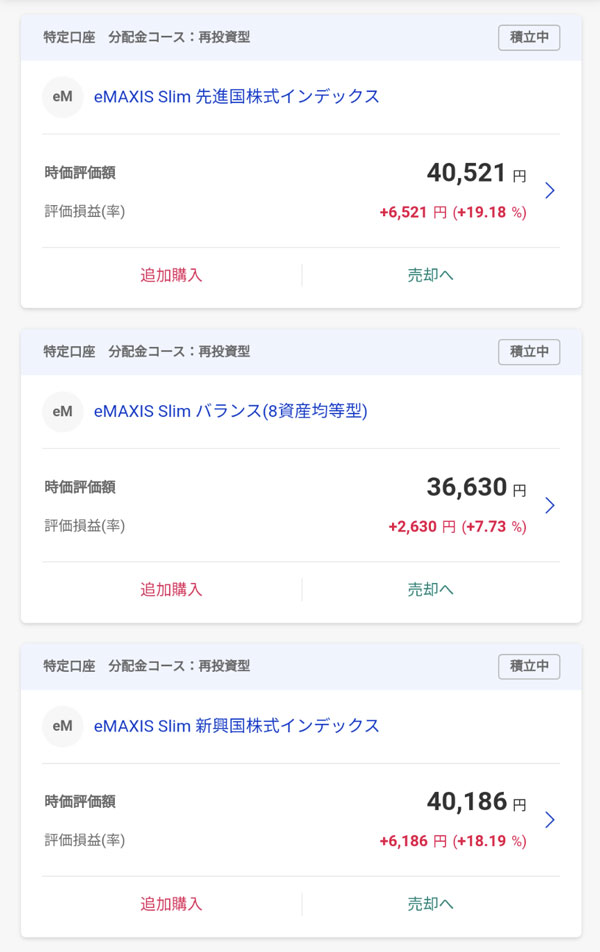The width and height of the screenshot is (600, 952).
Task: Open eMAXIS Slim 新興国株式インデックス fund link
Action: click(x=236, y=726)
